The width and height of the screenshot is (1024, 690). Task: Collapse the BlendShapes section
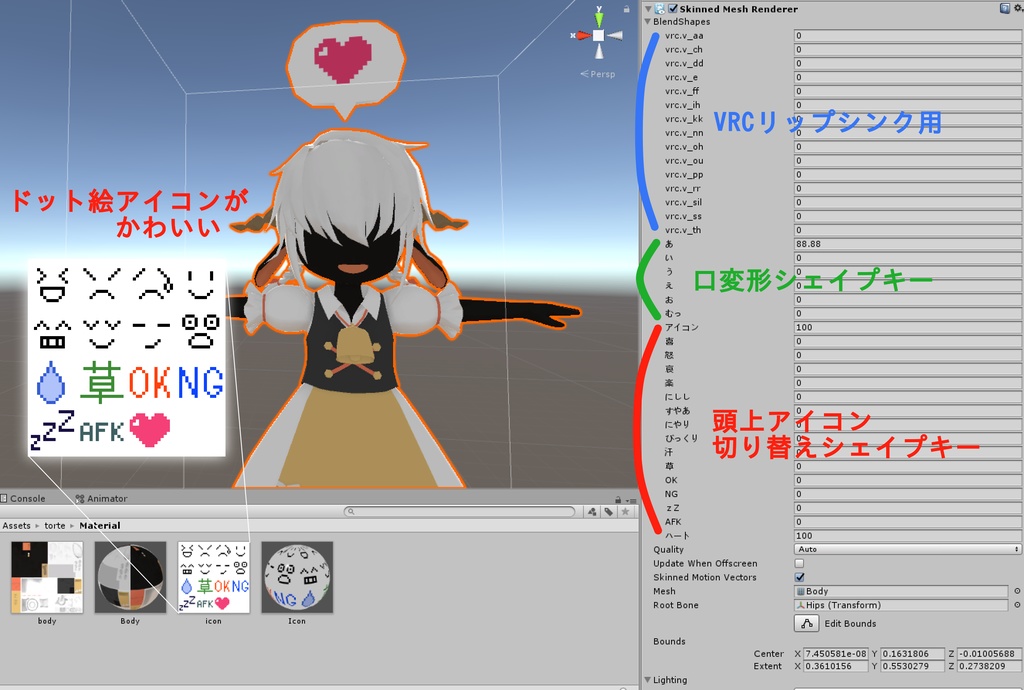(x=648, y=21)
